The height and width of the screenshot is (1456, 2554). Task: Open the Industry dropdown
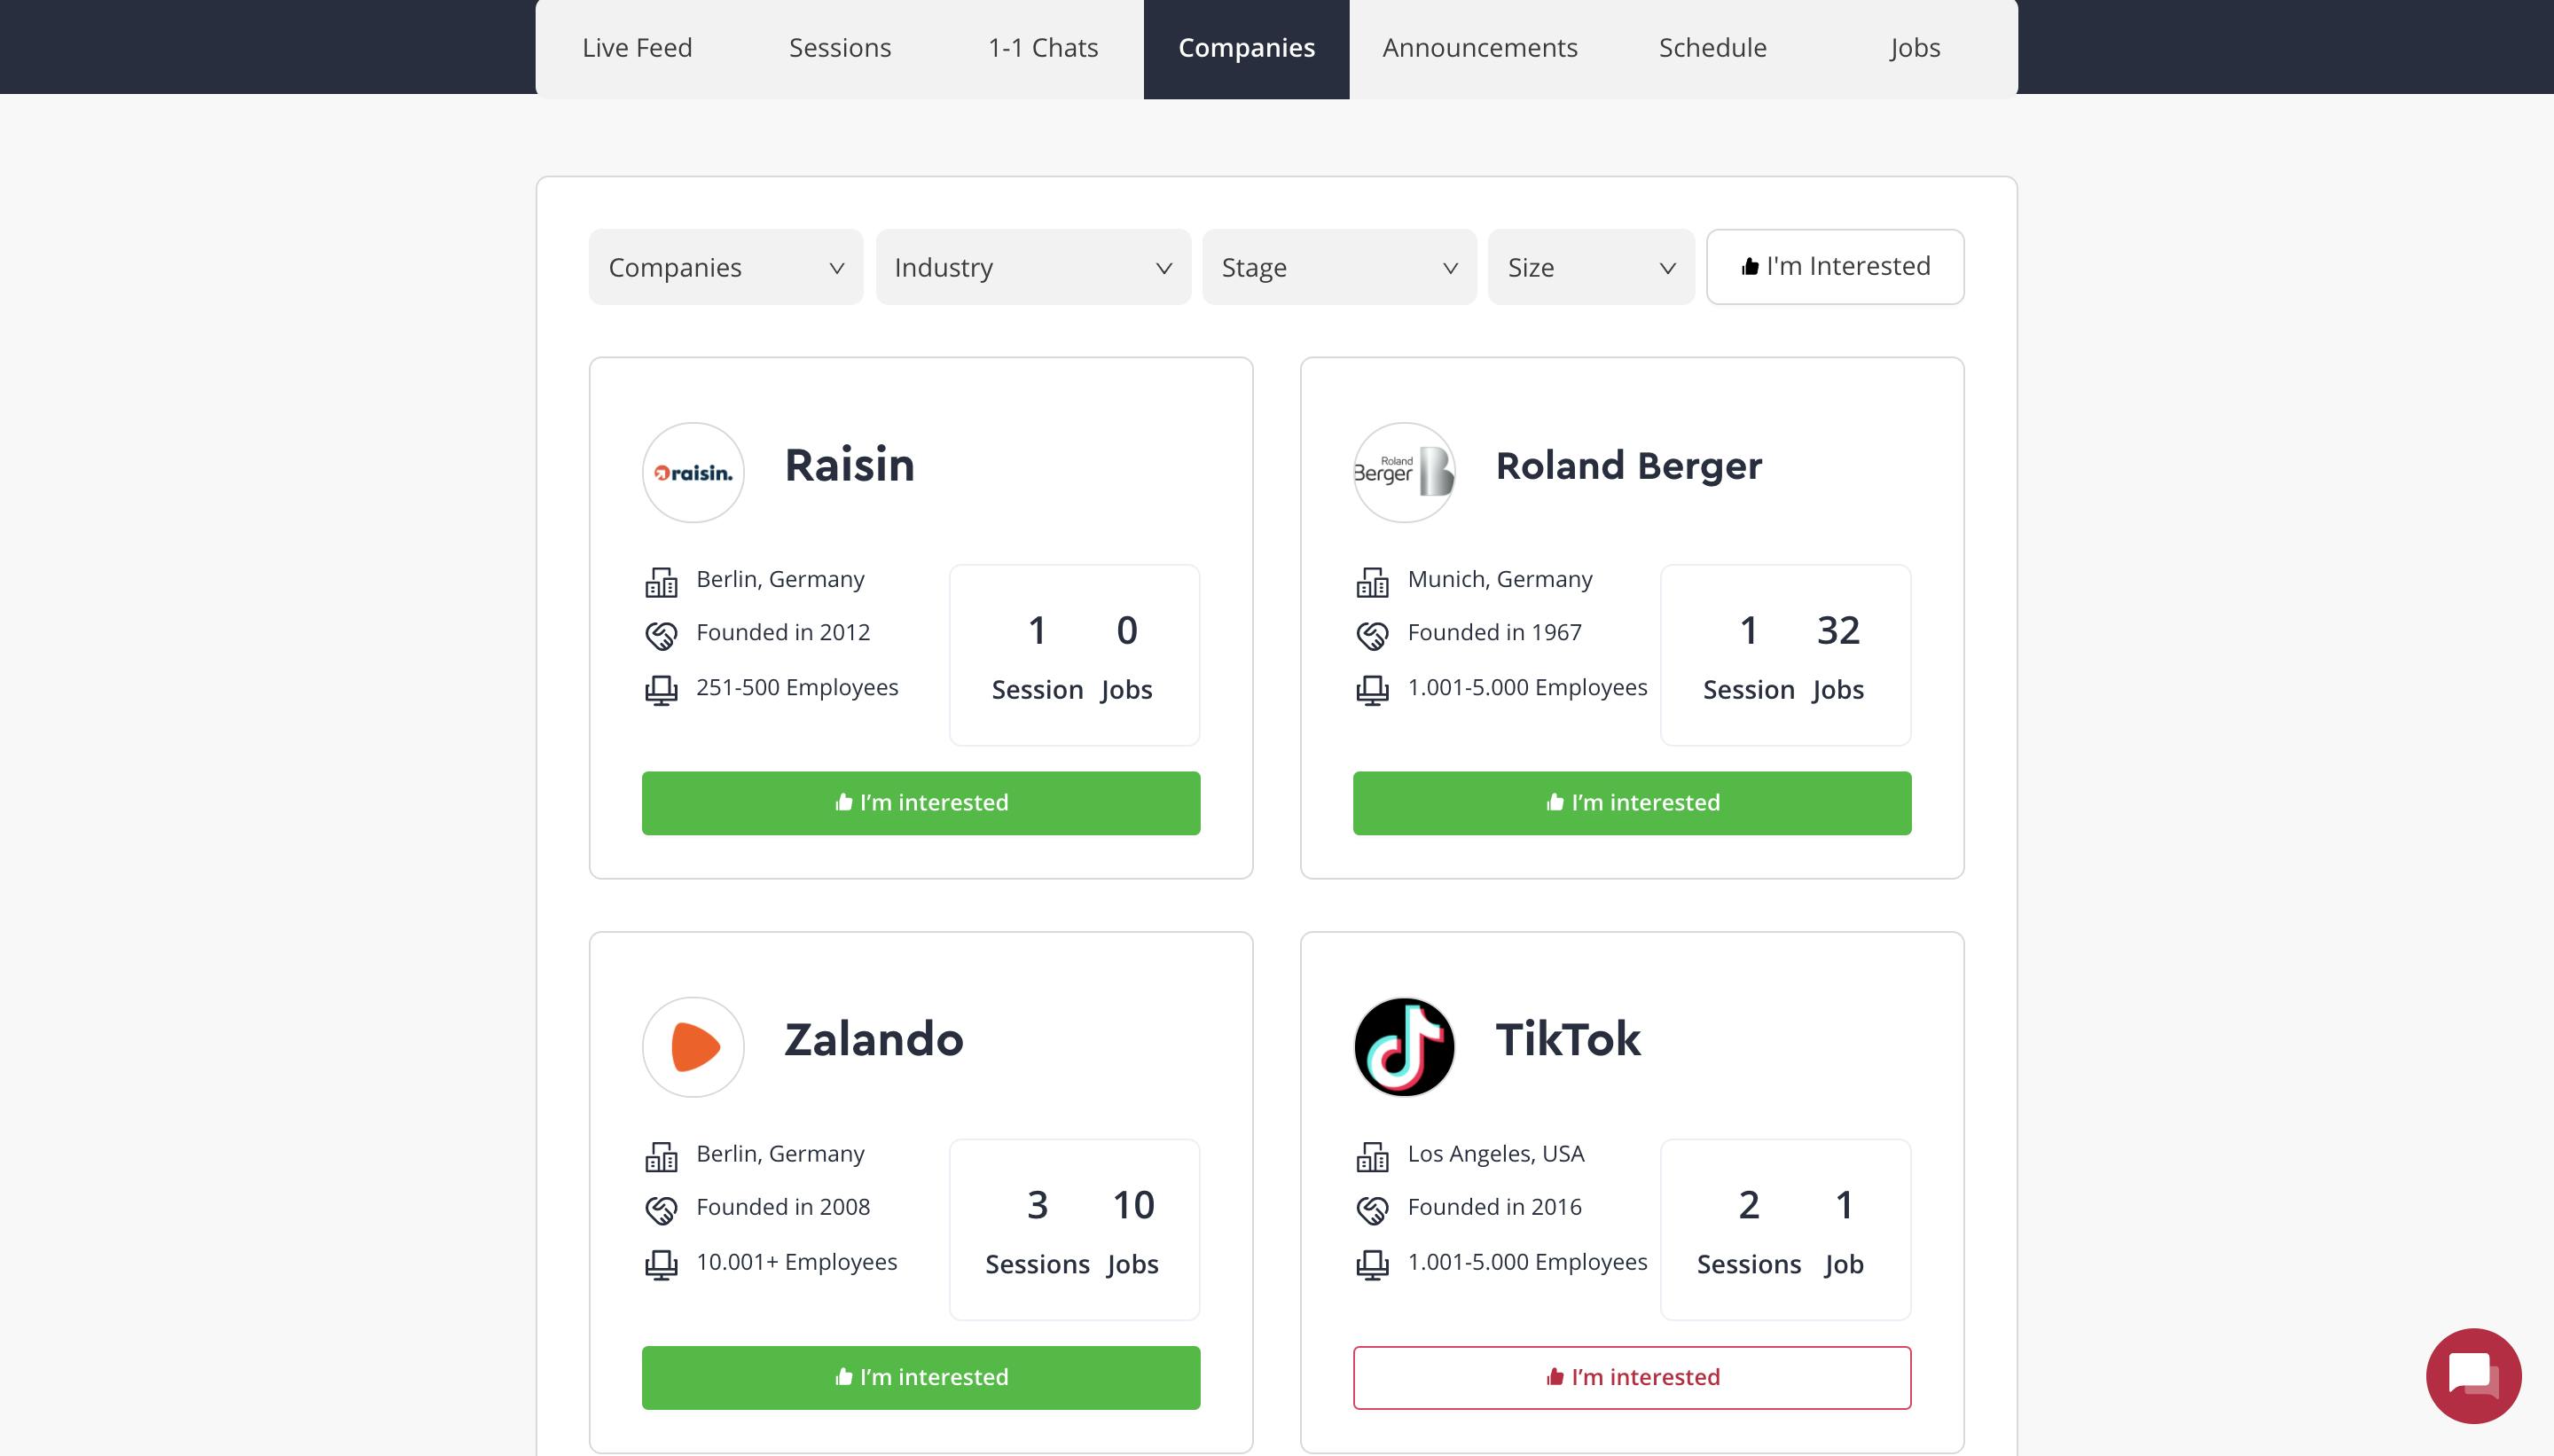1033,267
